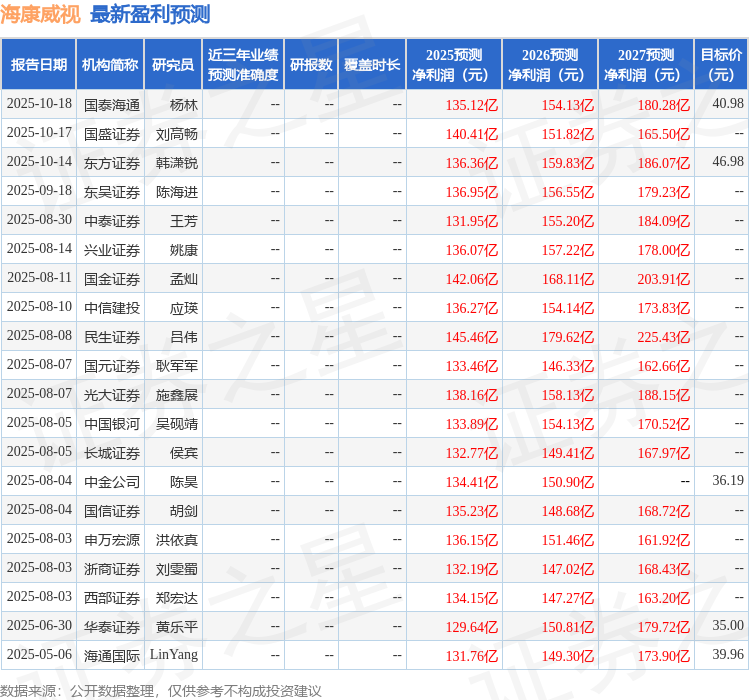Select the 研究员 column header

point(173,65)
